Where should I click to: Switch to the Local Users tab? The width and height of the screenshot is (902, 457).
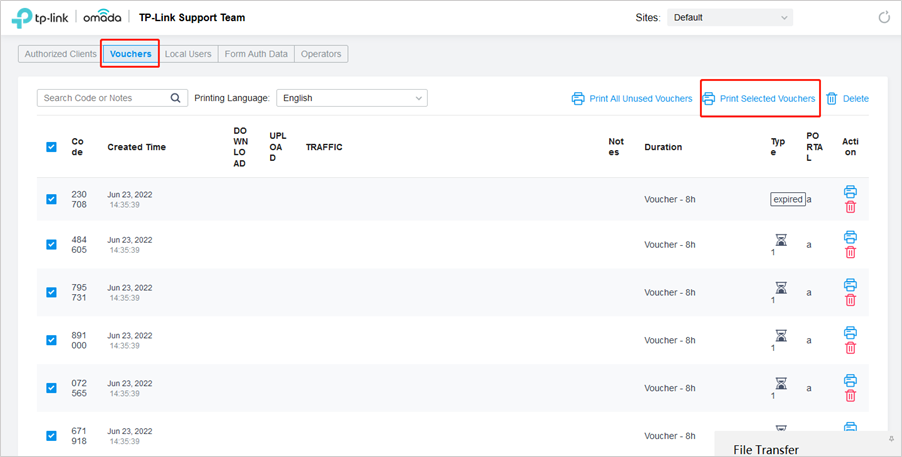click(188, 54)
